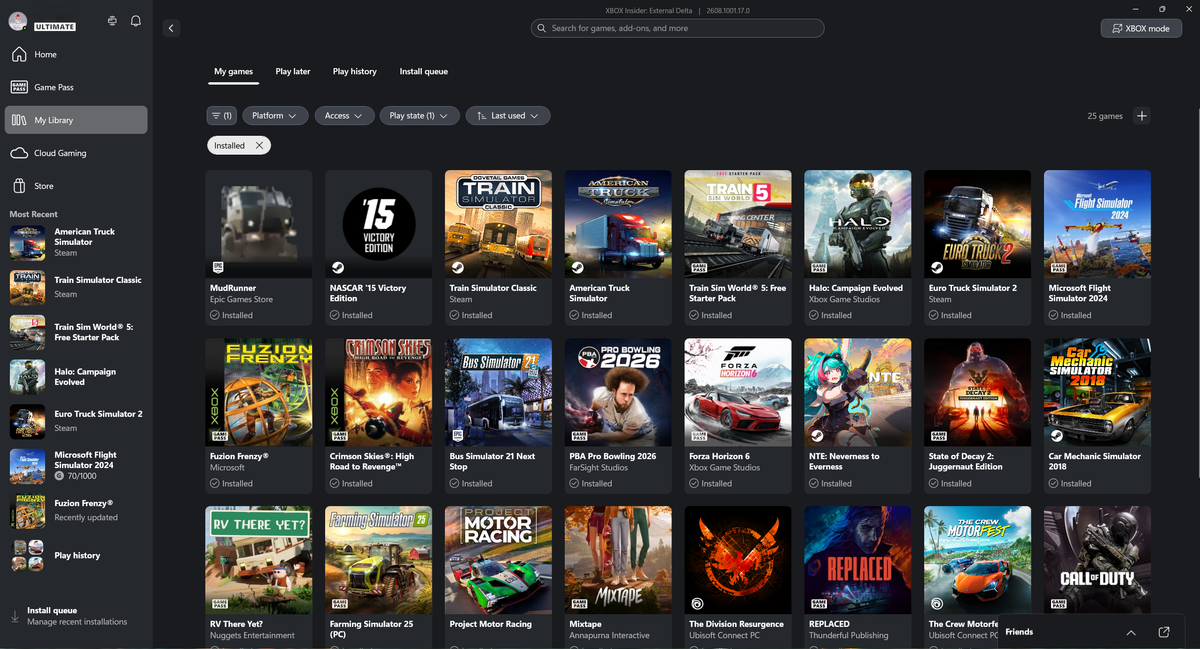Open the Fuzion Frenzy cover art
This screenshot has width=1200, height=649.
coord(258,391)
